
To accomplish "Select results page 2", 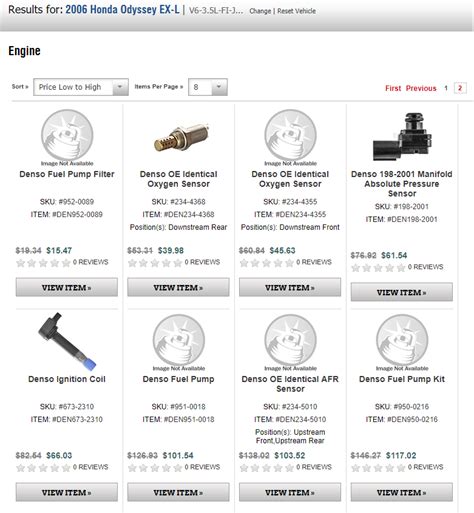I will click(x=460, y=88).
